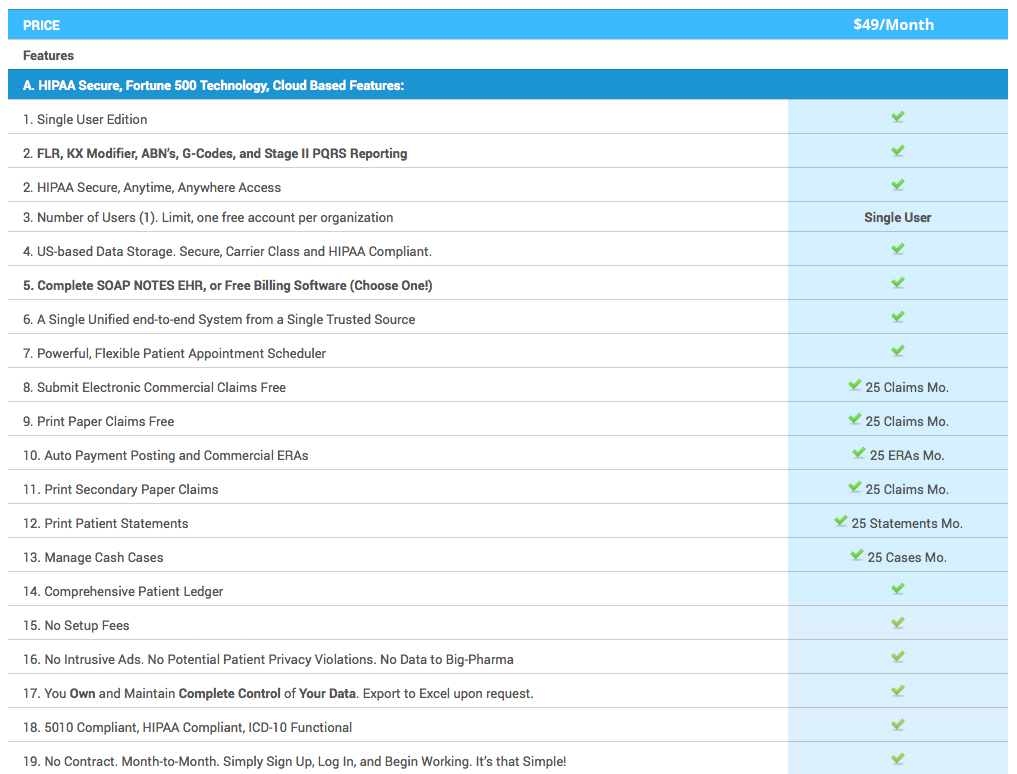Click the checkmark for US-based Data Storage
This screenshot has height=774, width=1017.
click(897, 249)
